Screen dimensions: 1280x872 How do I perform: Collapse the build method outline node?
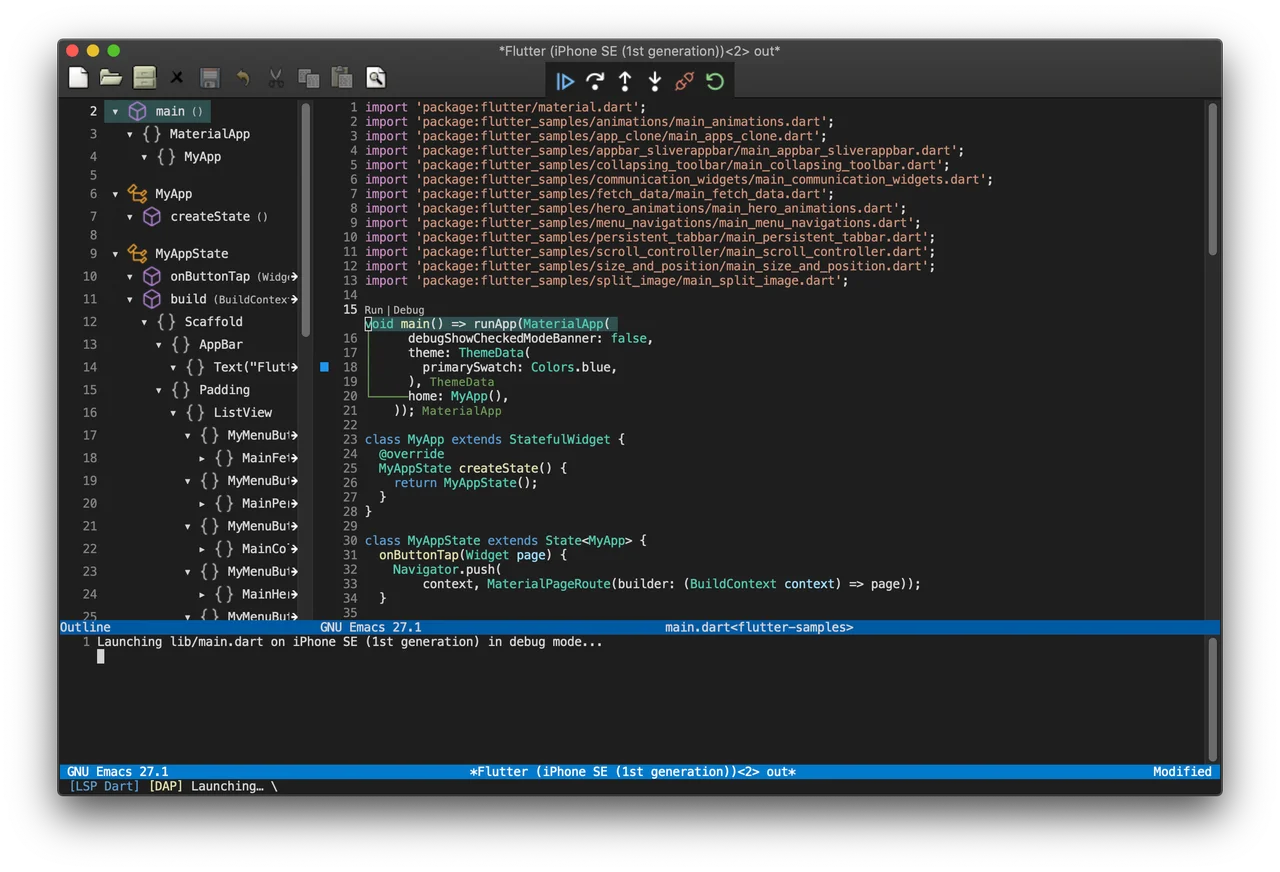tap(130, 299)
